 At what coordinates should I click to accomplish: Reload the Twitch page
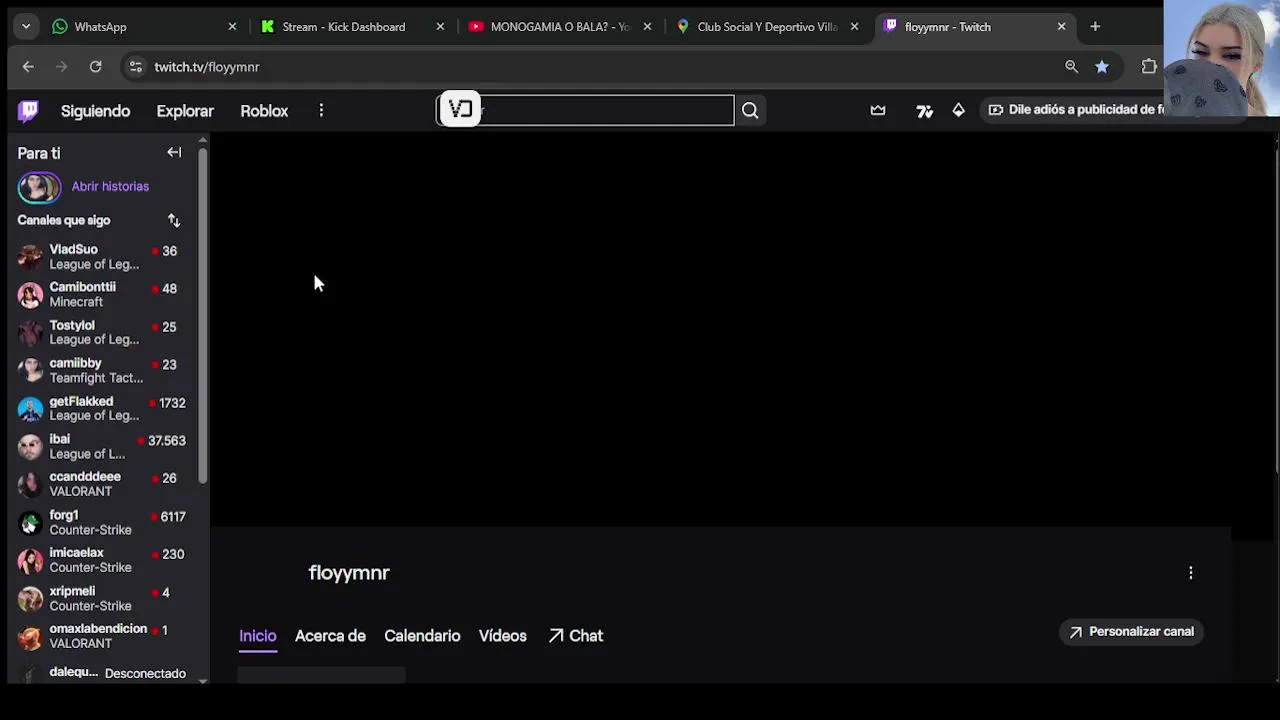[95, 67]
